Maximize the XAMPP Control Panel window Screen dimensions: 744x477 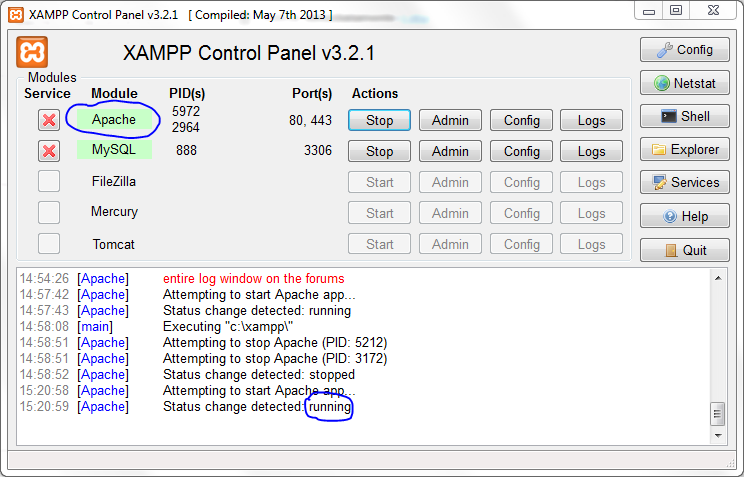pos(676,10)
